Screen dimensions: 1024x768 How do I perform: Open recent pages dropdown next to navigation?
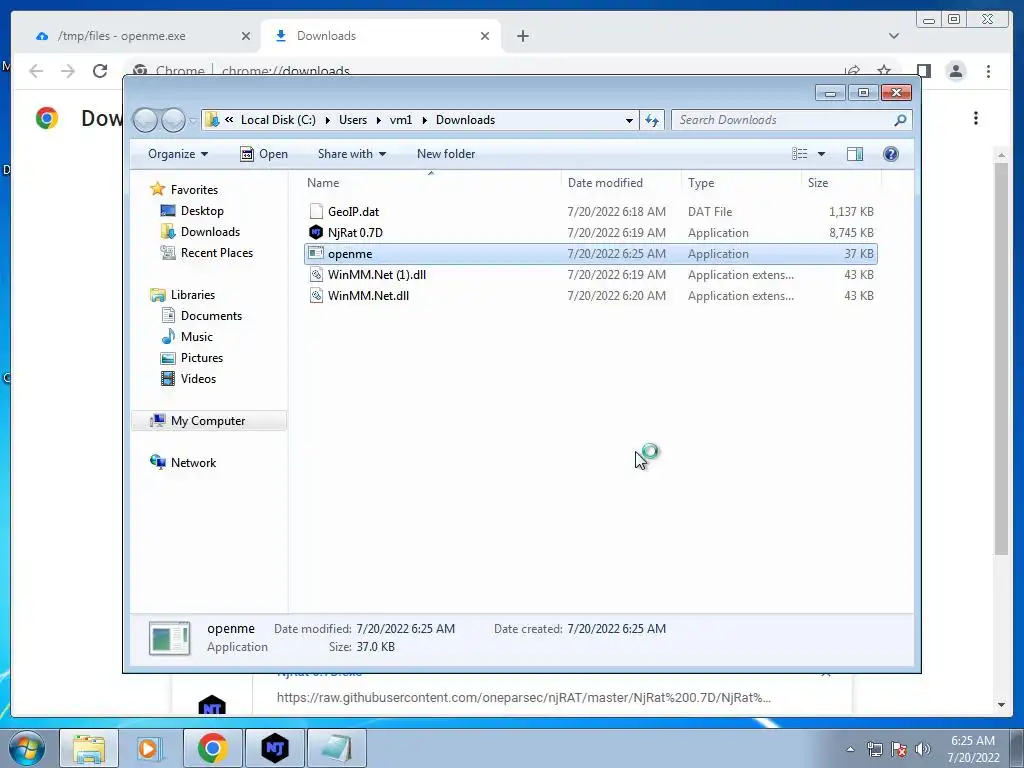[193, 121]
